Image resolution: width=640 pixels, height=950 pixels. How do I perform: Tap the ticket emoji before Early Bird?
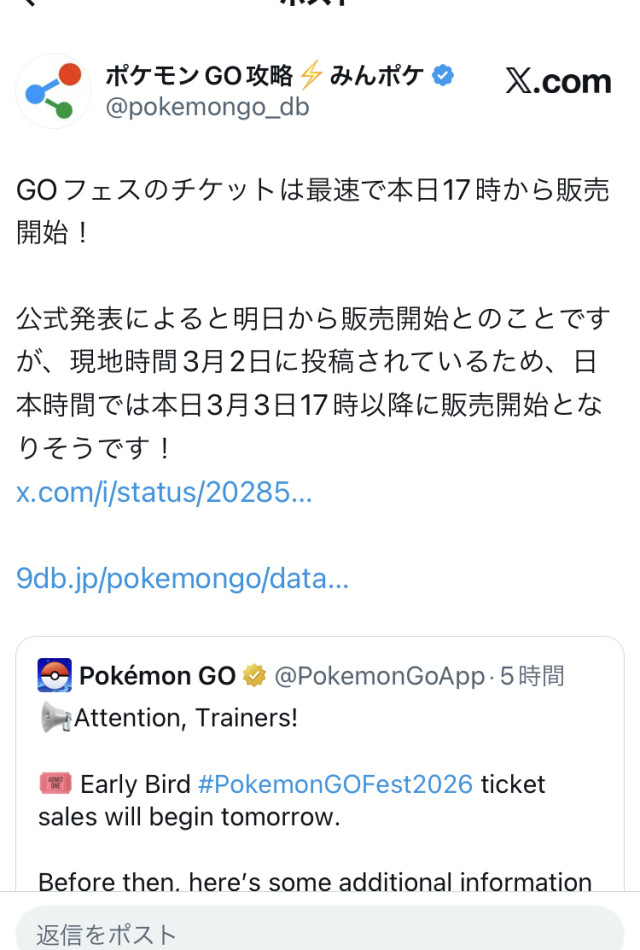click(x=56, y=783)
